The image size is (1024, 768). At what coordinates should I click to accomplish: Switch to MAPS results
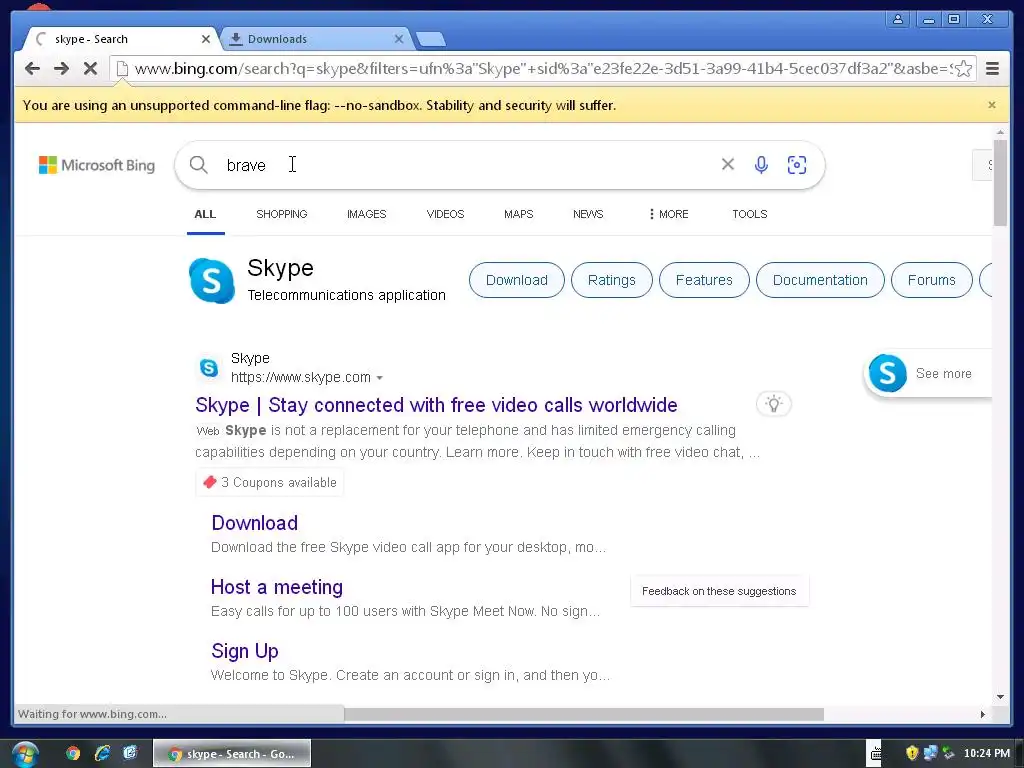(x=519, y=214)
